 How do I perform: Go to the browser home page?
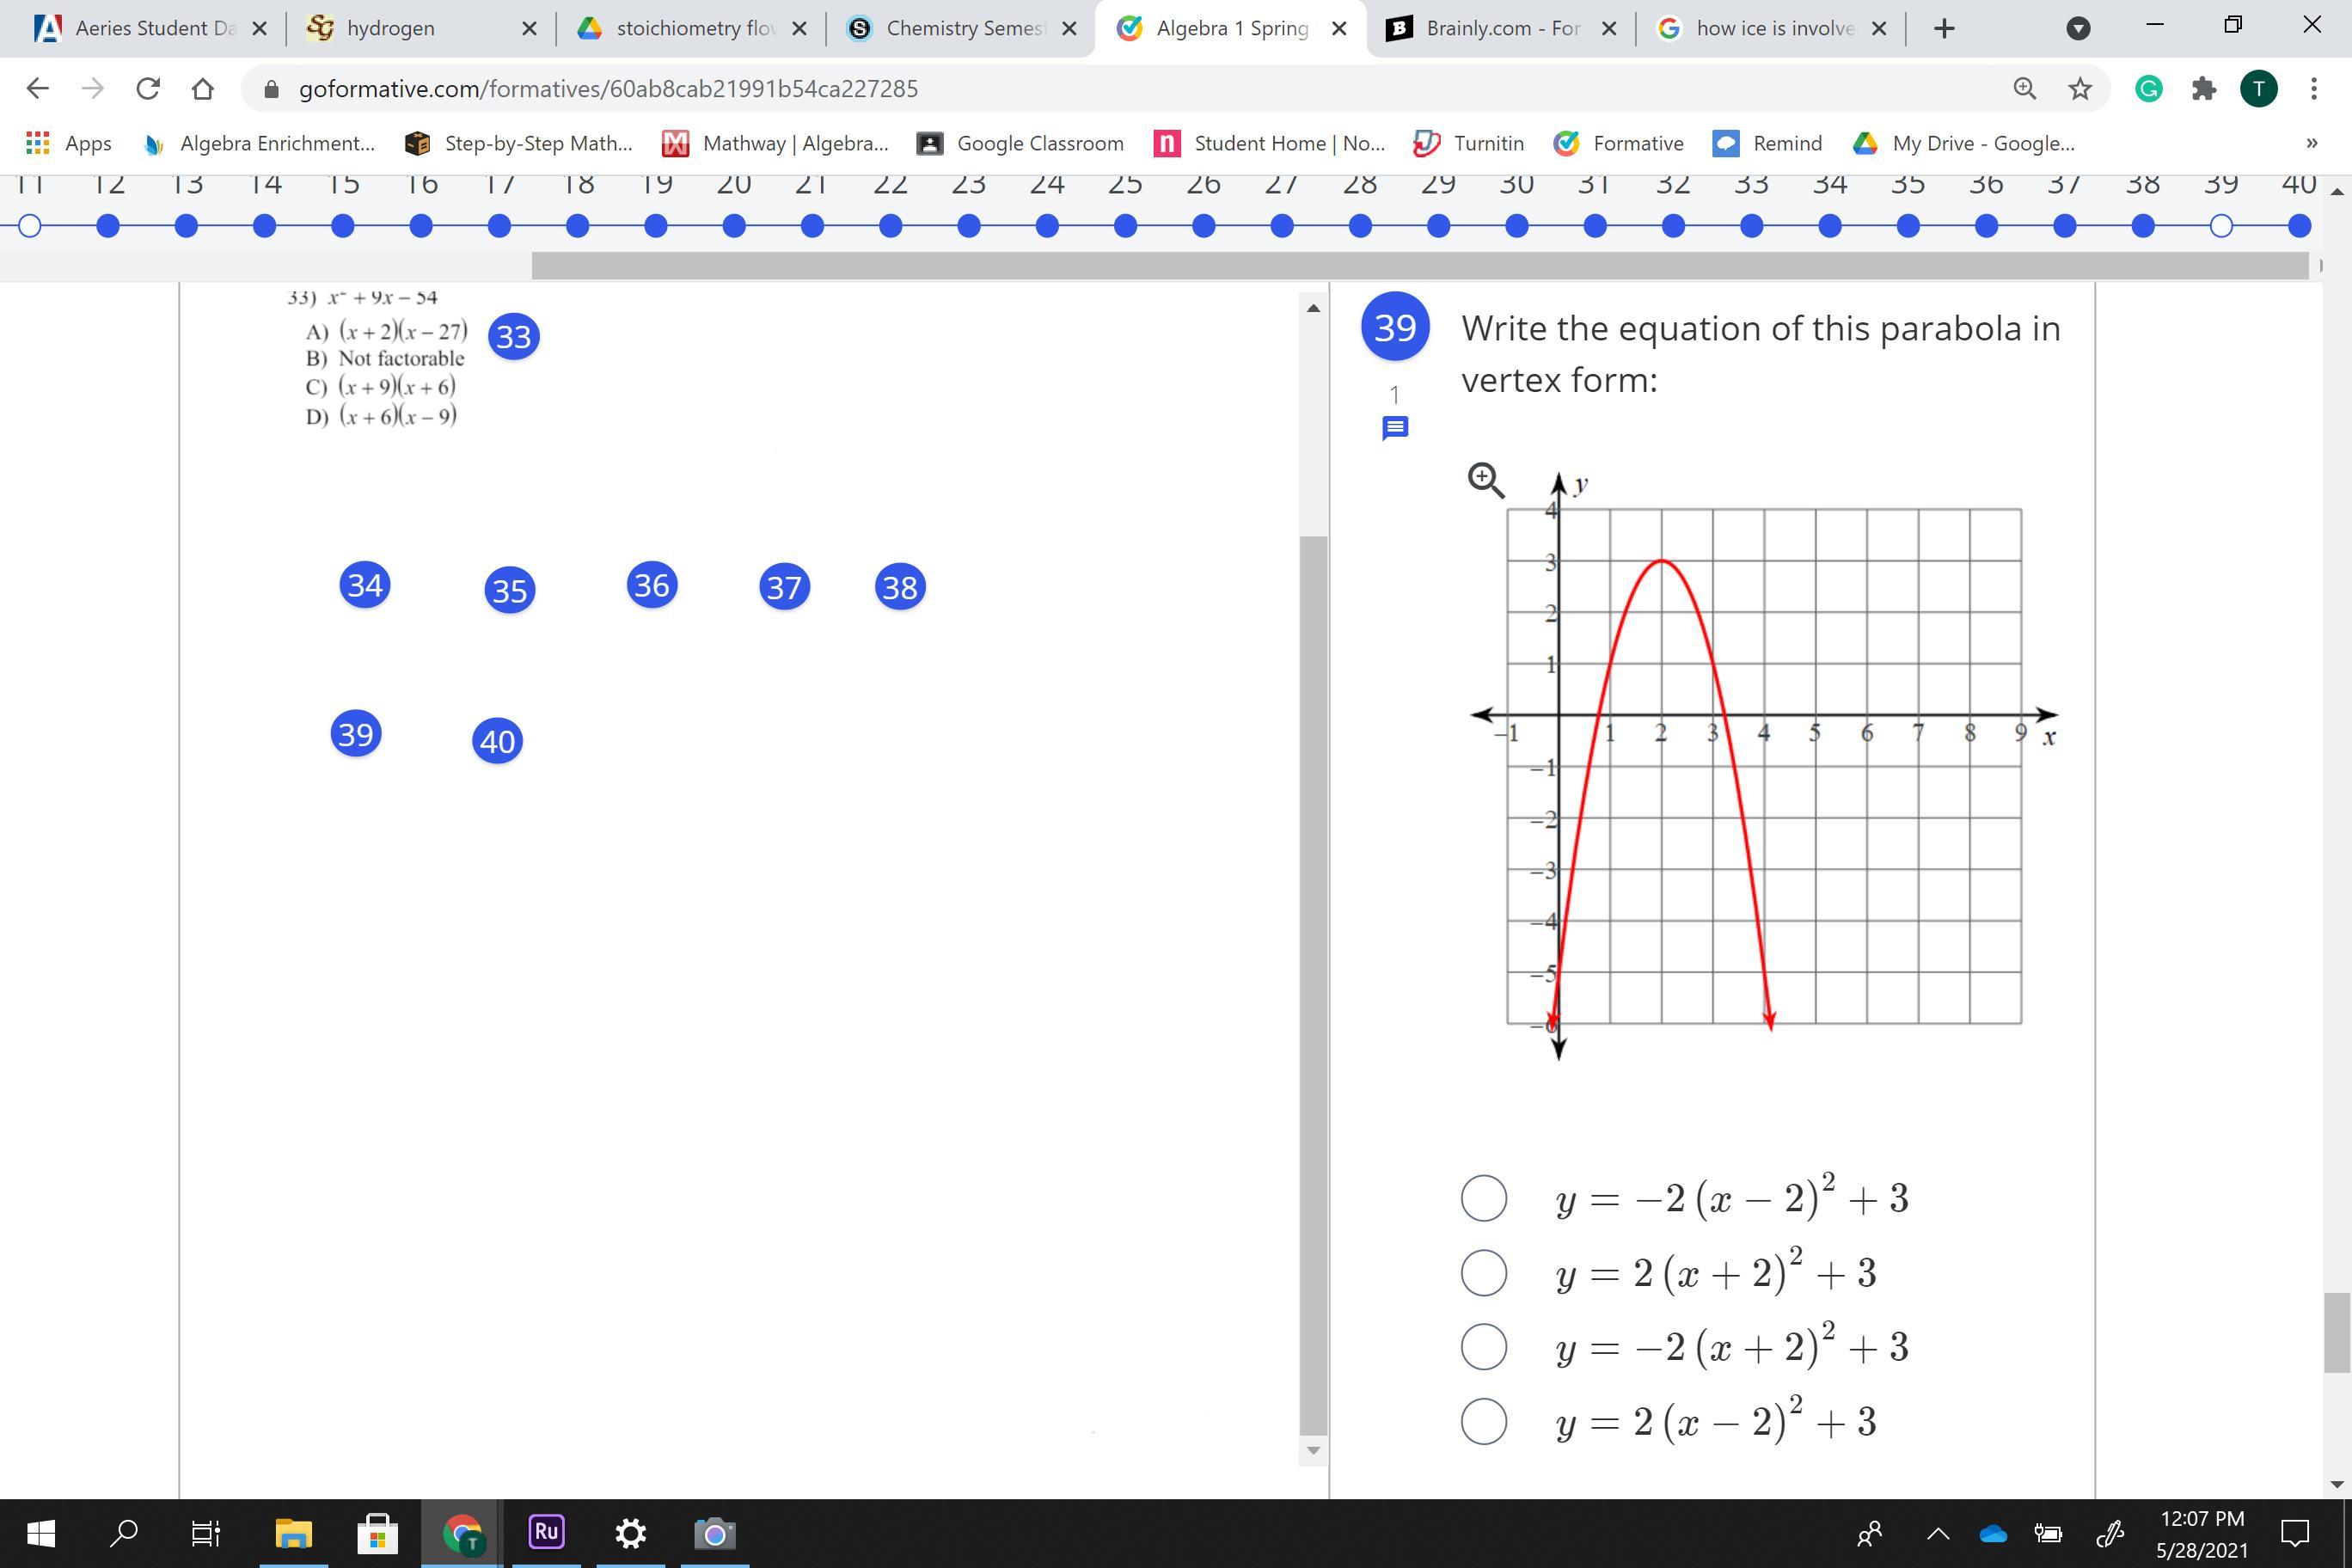pyautogui.click(x=203, y=89)
